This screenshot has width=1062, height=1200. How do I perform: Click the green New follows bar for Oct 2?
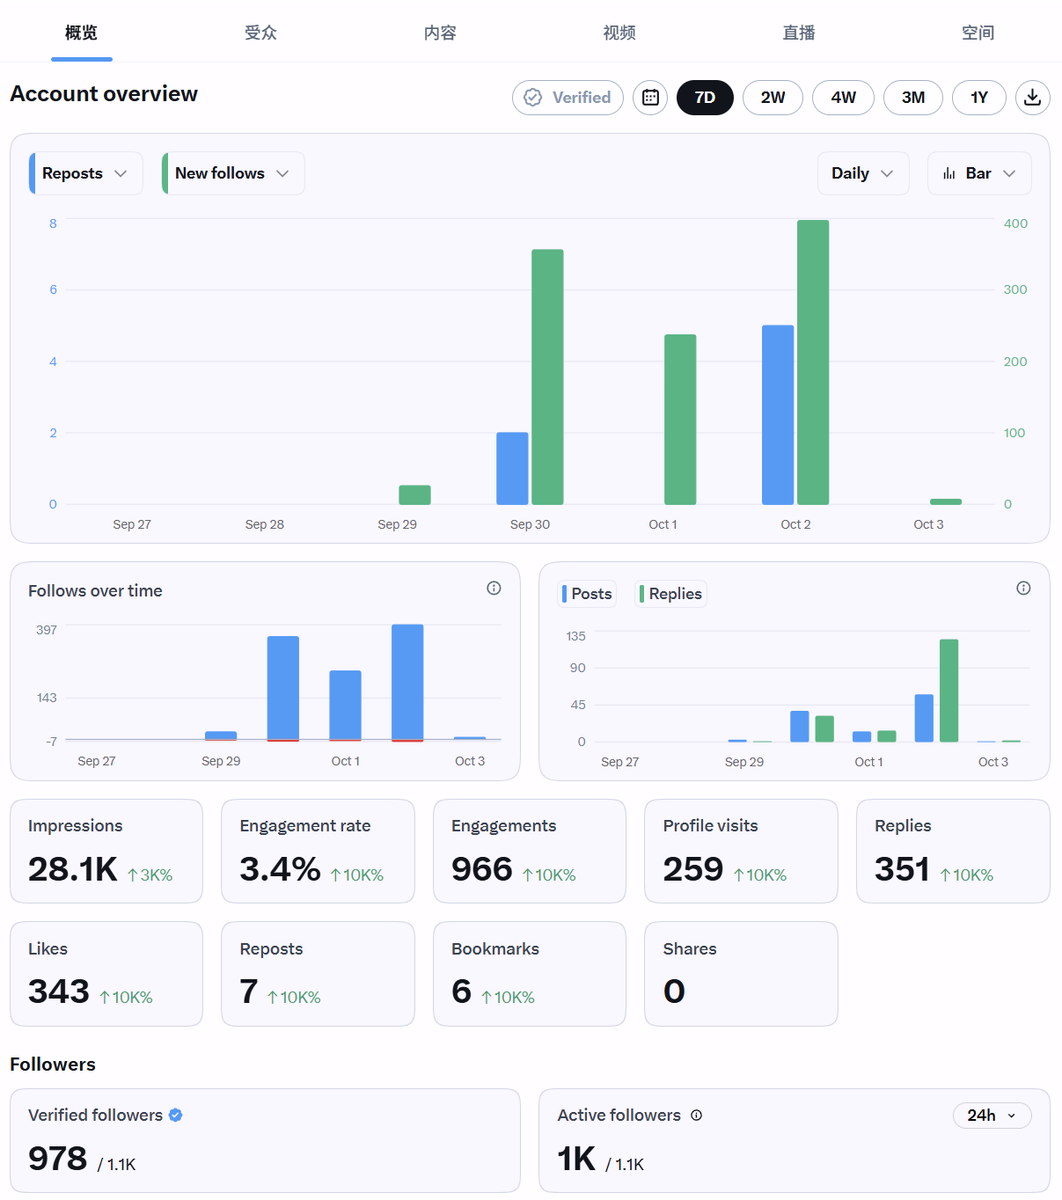click(x=813, y=362)
